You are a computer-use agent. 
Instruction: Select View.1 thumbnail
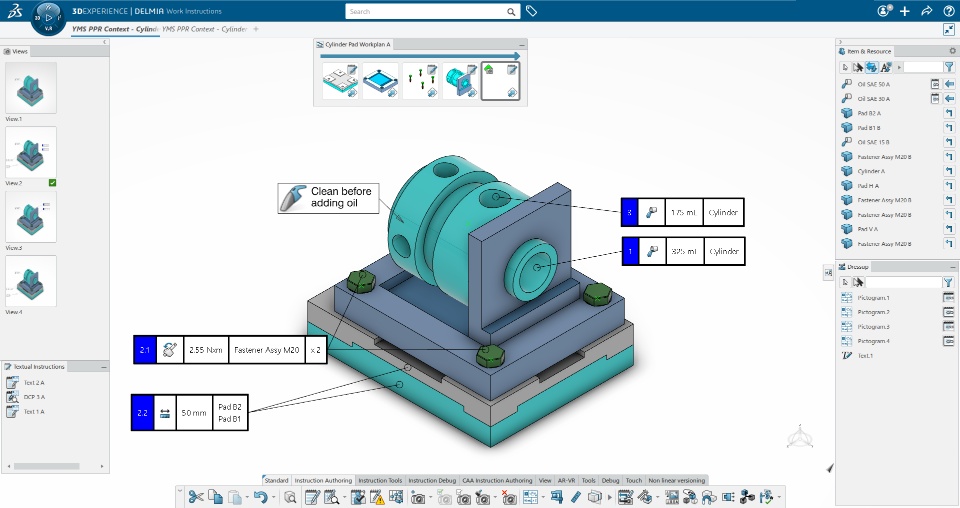(x=31, y=88)
